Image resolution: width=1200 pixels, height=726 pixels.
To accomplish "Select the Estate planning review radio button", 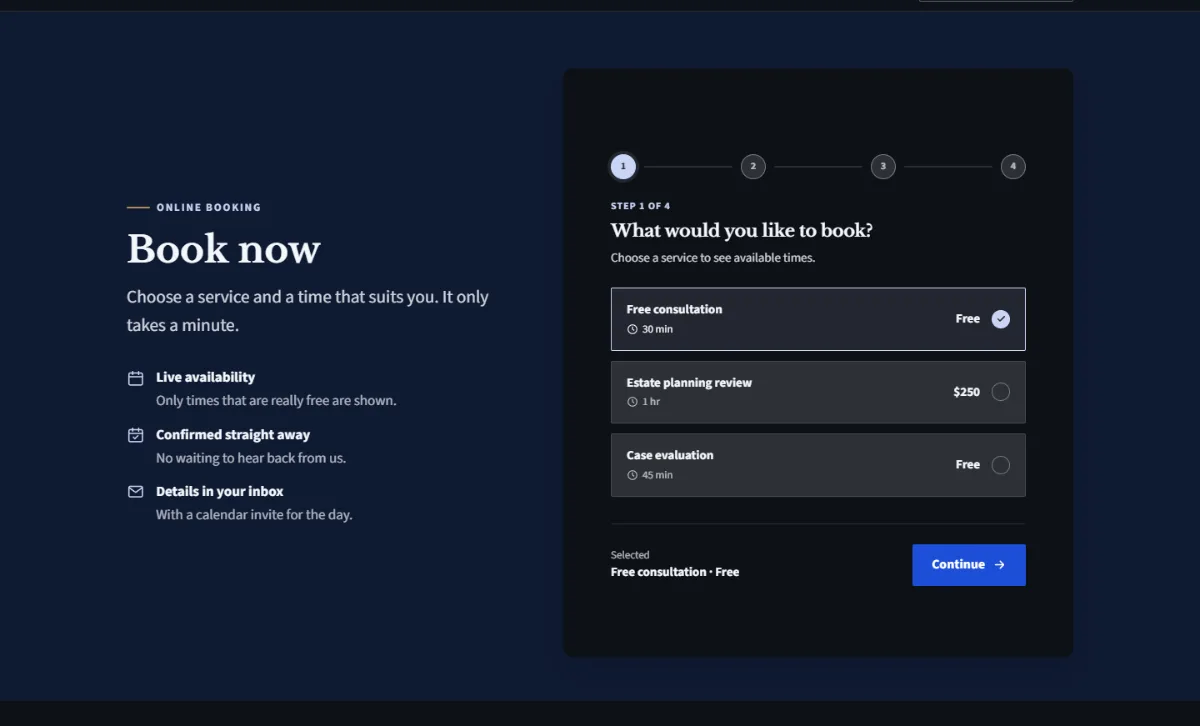I will click(1001, 392).
